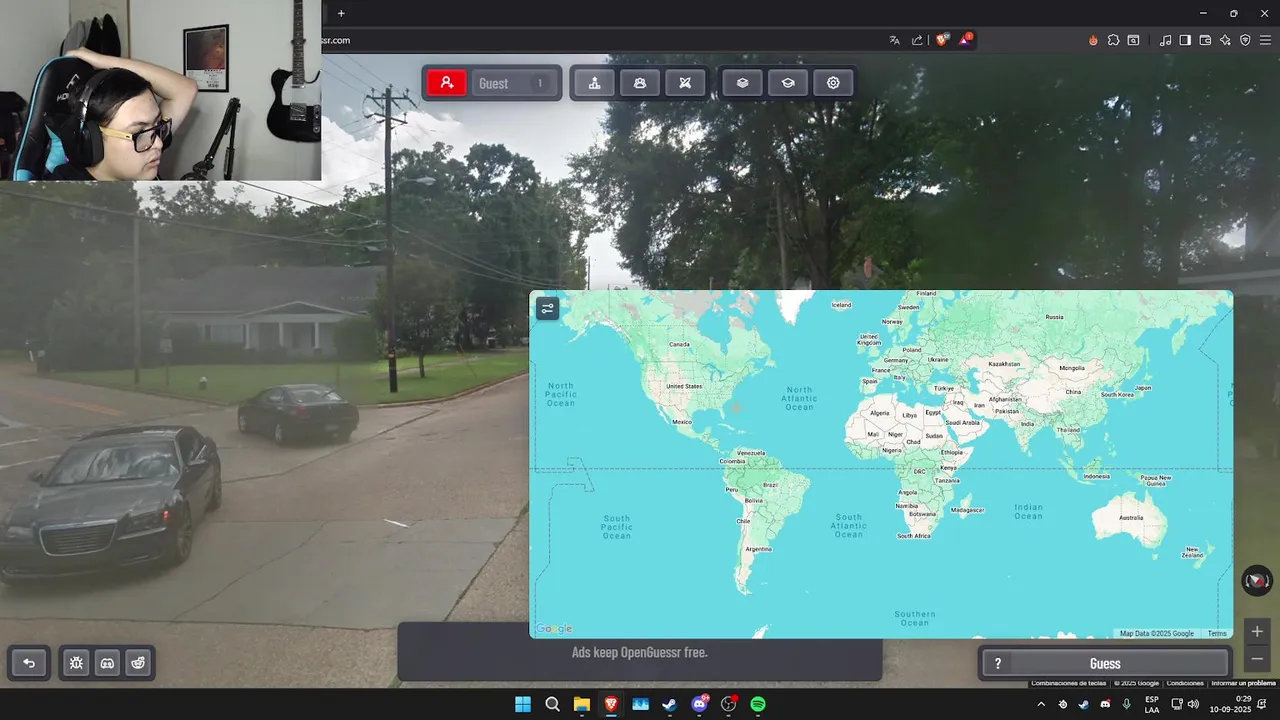Open the taskbar volume control
Image resolution: width=1280 pixels, height=720 pixels.
tap(1193, 704)
